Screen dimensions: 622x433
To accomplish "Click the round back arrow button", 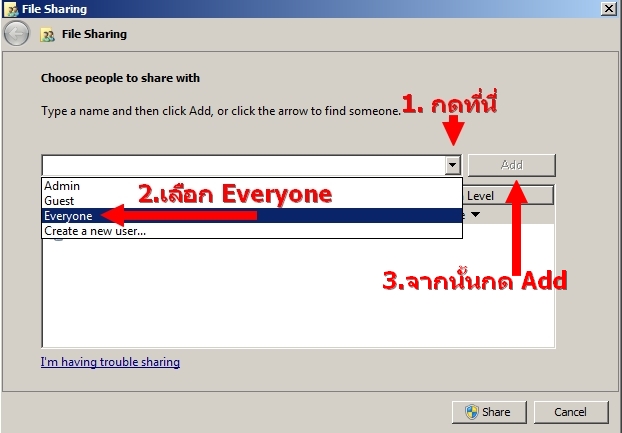I will pyautogui.click(x=16, y=34).
